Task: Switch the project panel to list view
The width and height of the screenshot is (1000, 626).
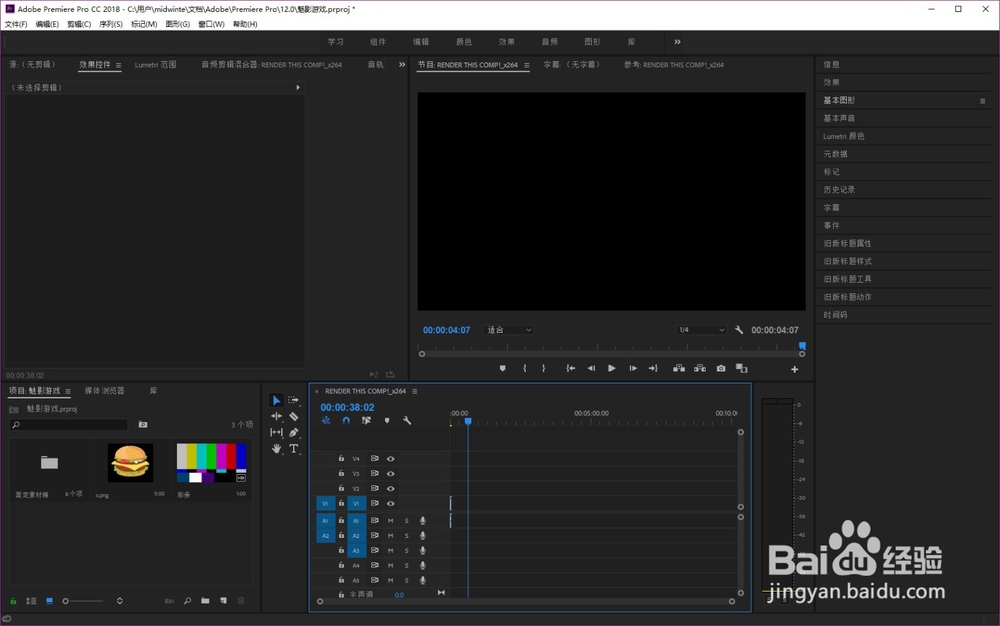Action: (x=31, y=601)
